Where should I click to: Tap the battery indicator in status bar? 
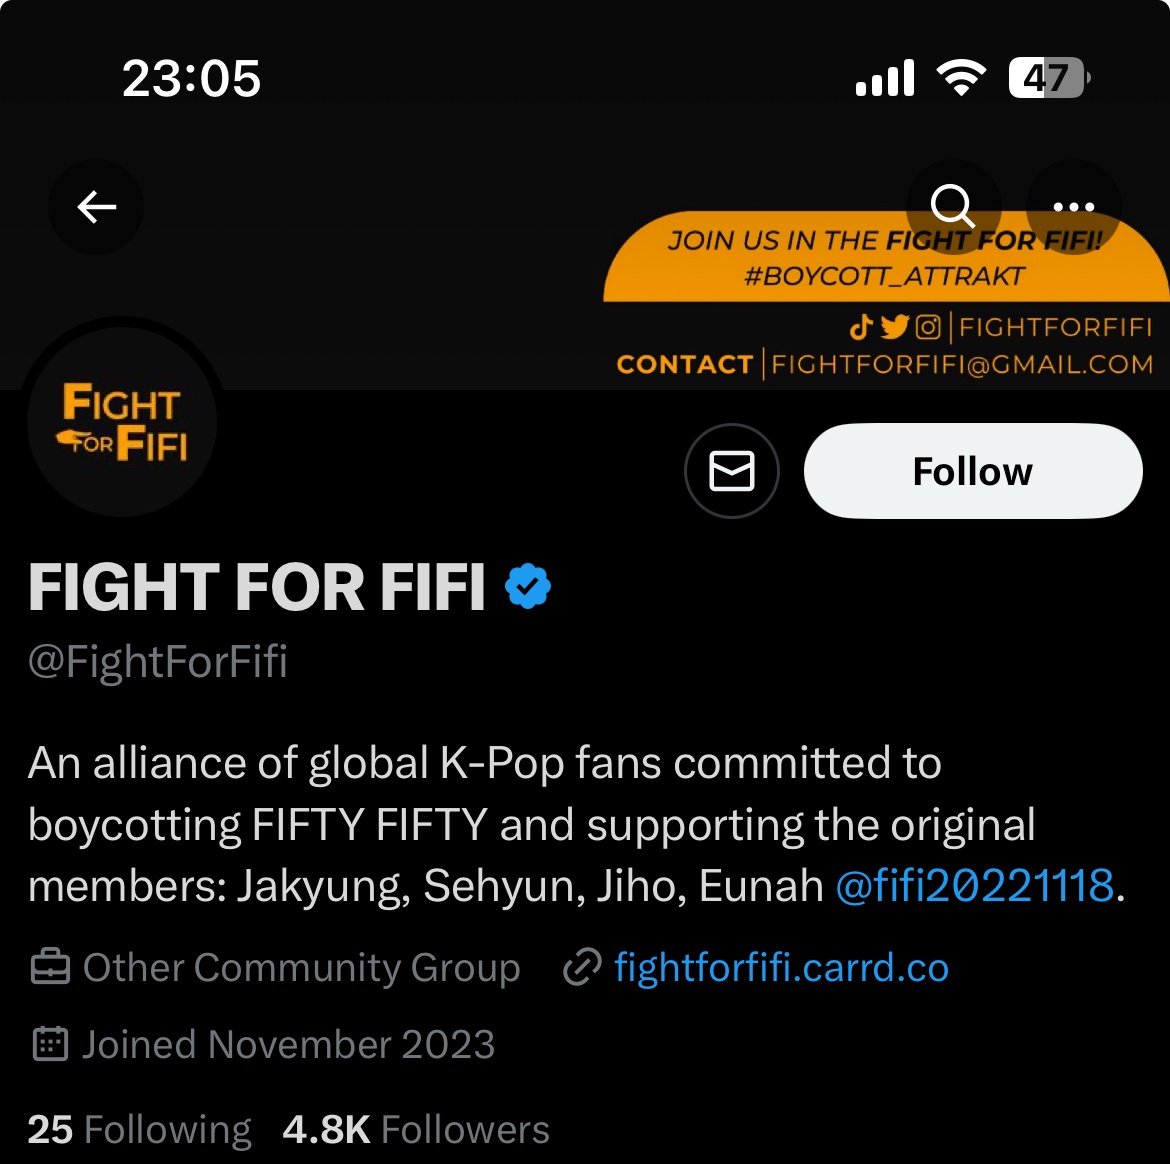1048,78
